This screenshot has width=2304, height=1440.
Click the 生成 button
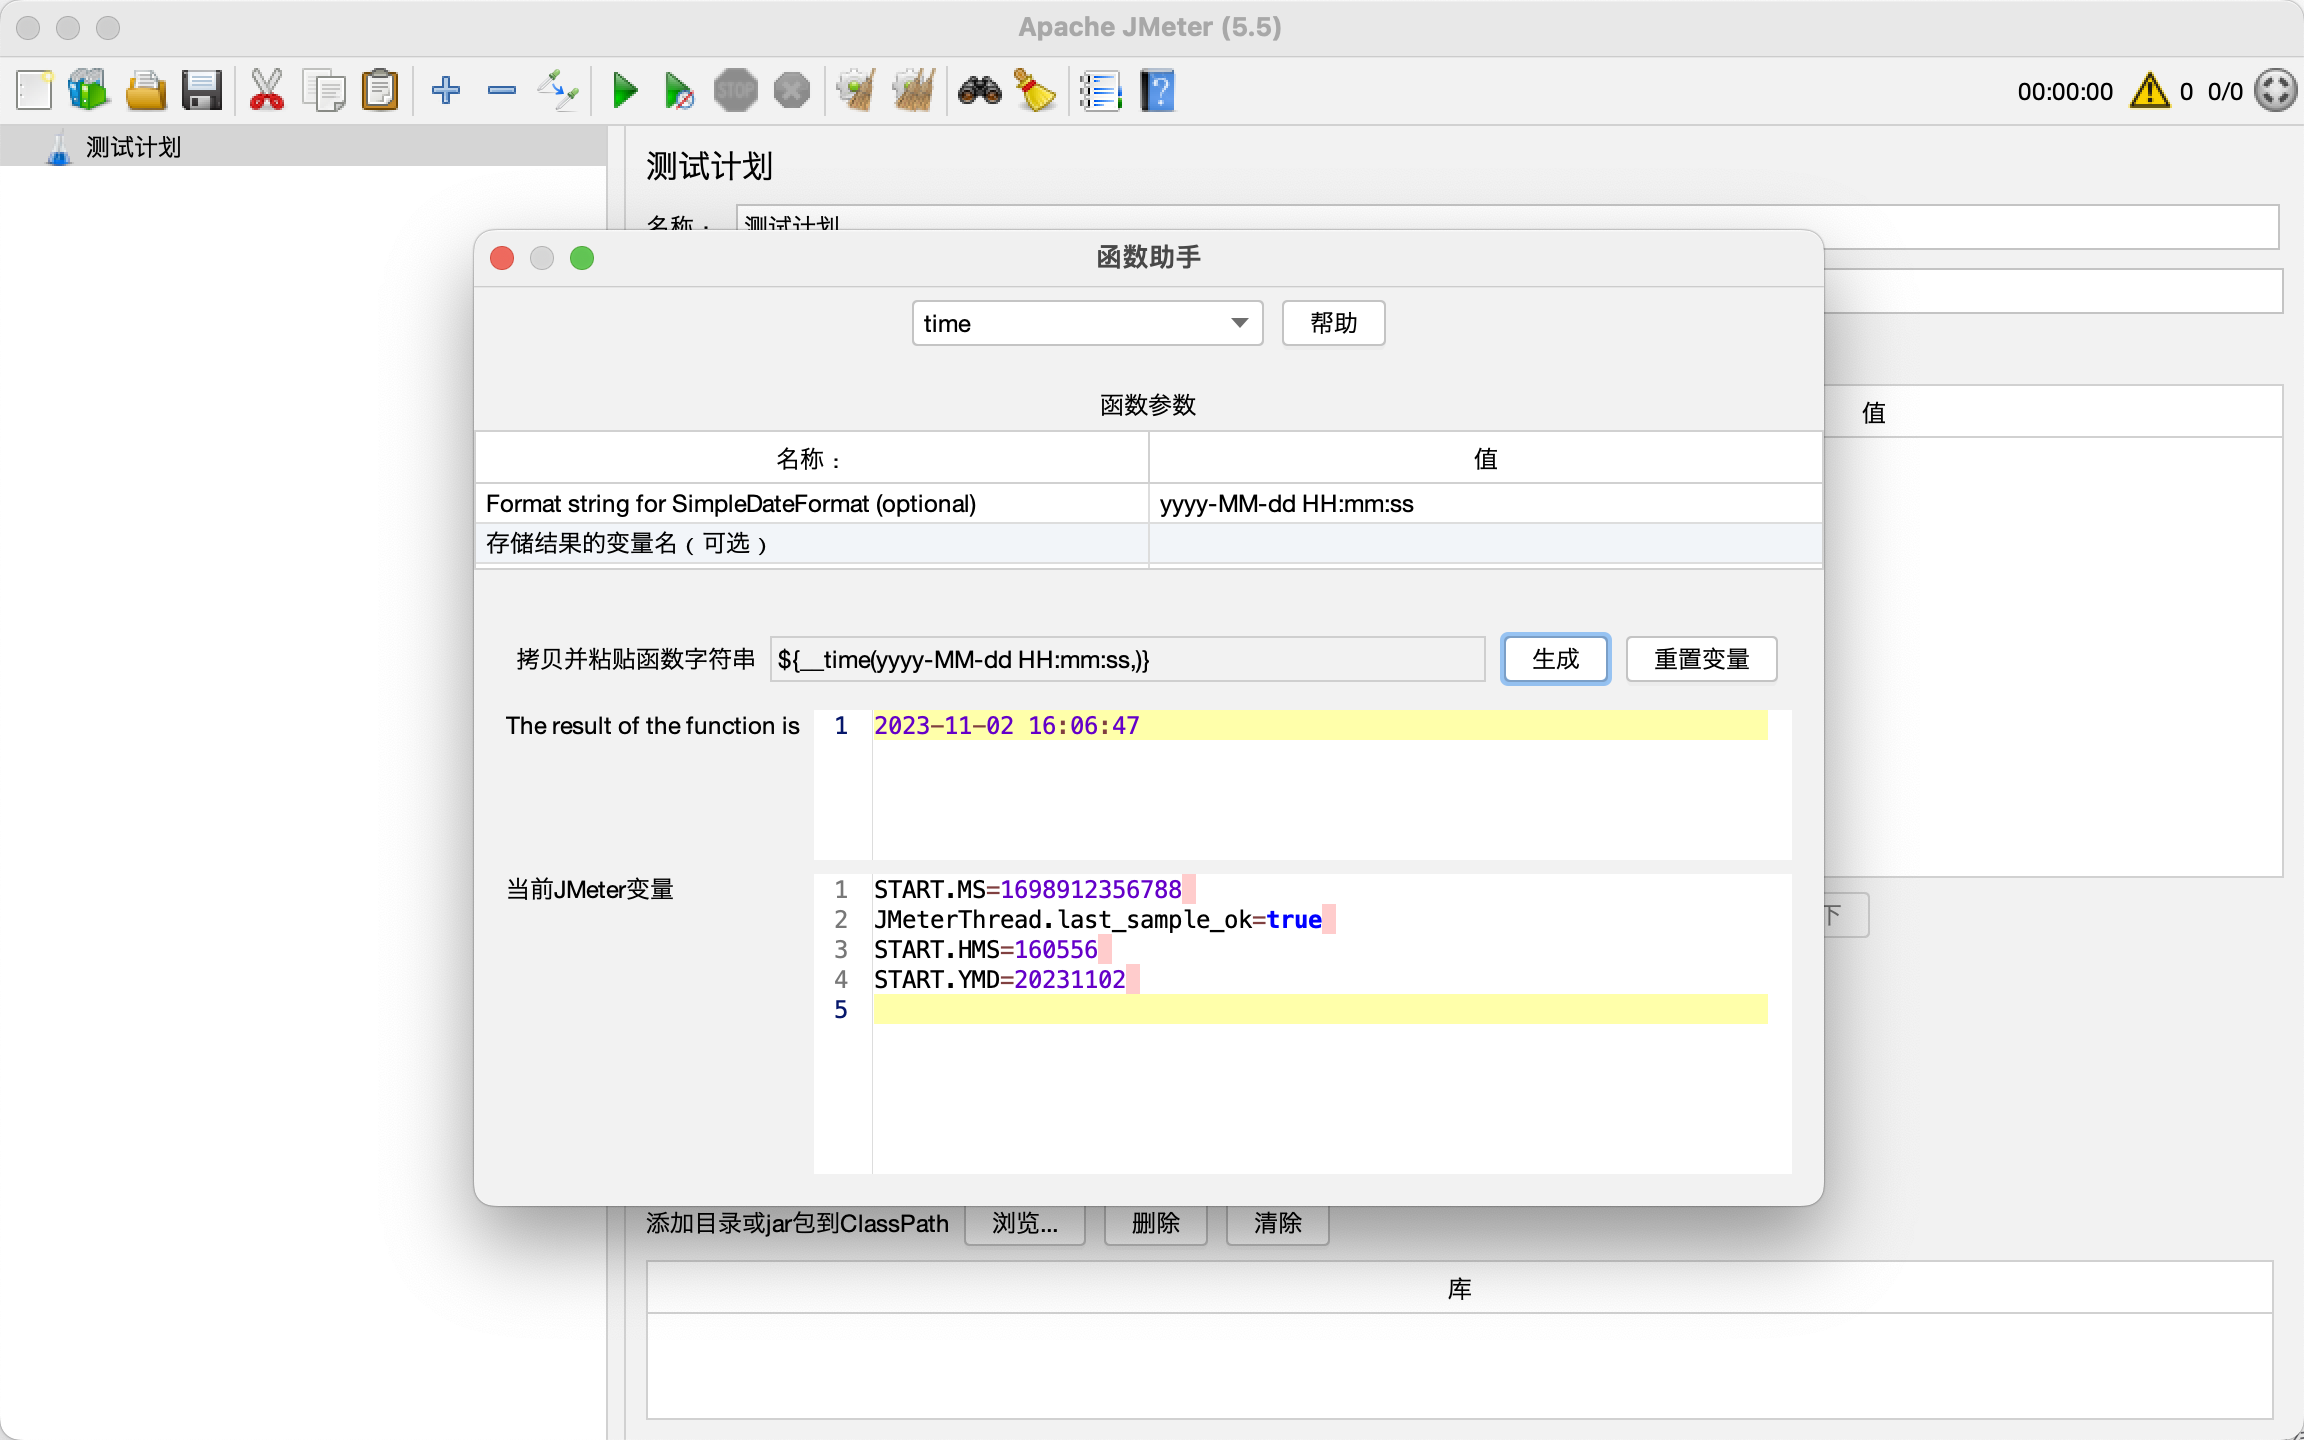click(1555, 659)
